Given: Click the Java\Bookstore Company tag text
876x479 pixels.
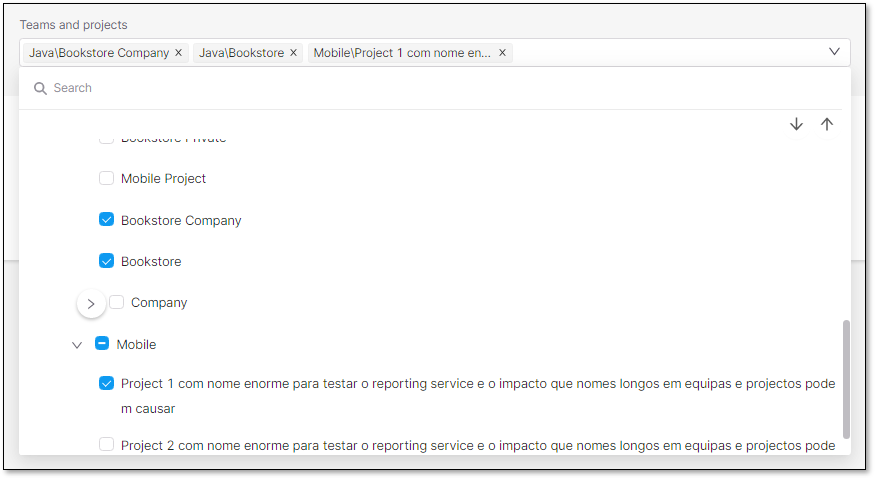Looking at the screenshot, I should coord(99,53).
